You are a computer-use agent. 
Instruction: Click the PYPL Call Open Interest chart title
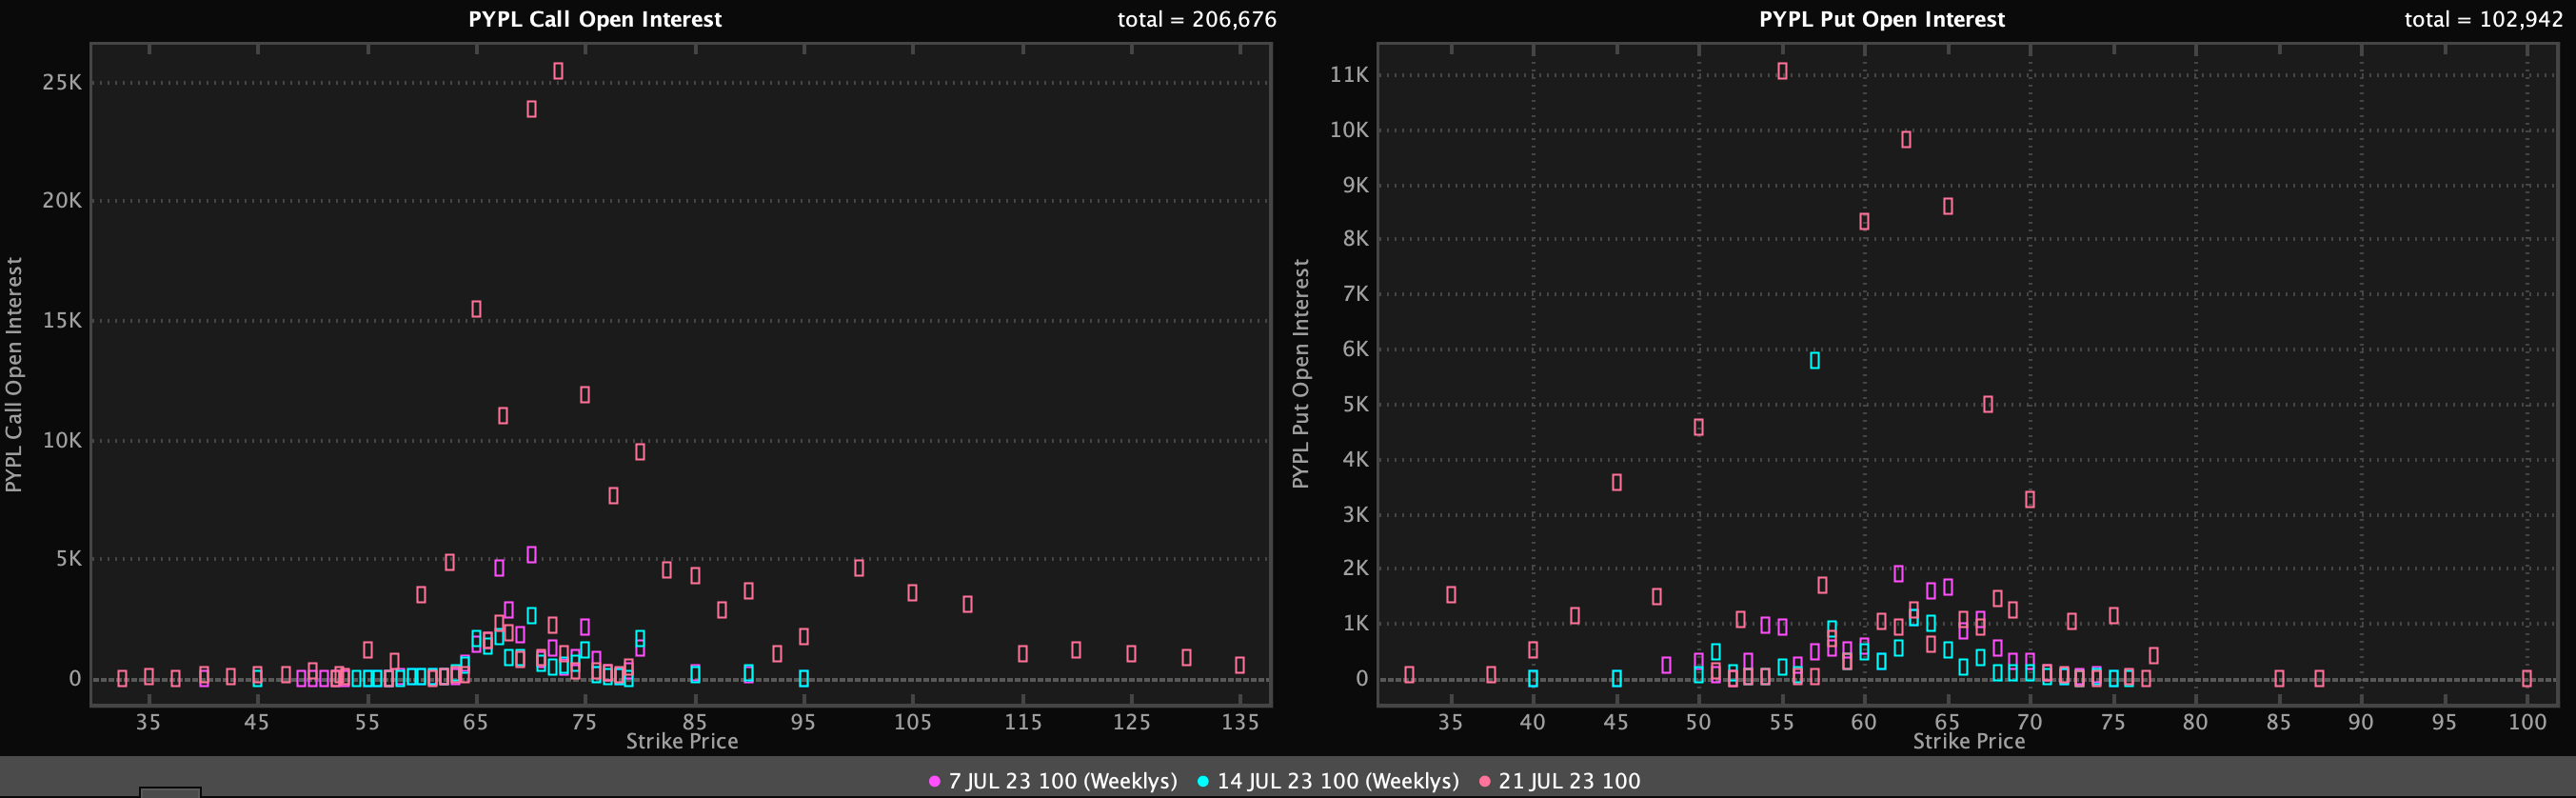click(595, 19)
